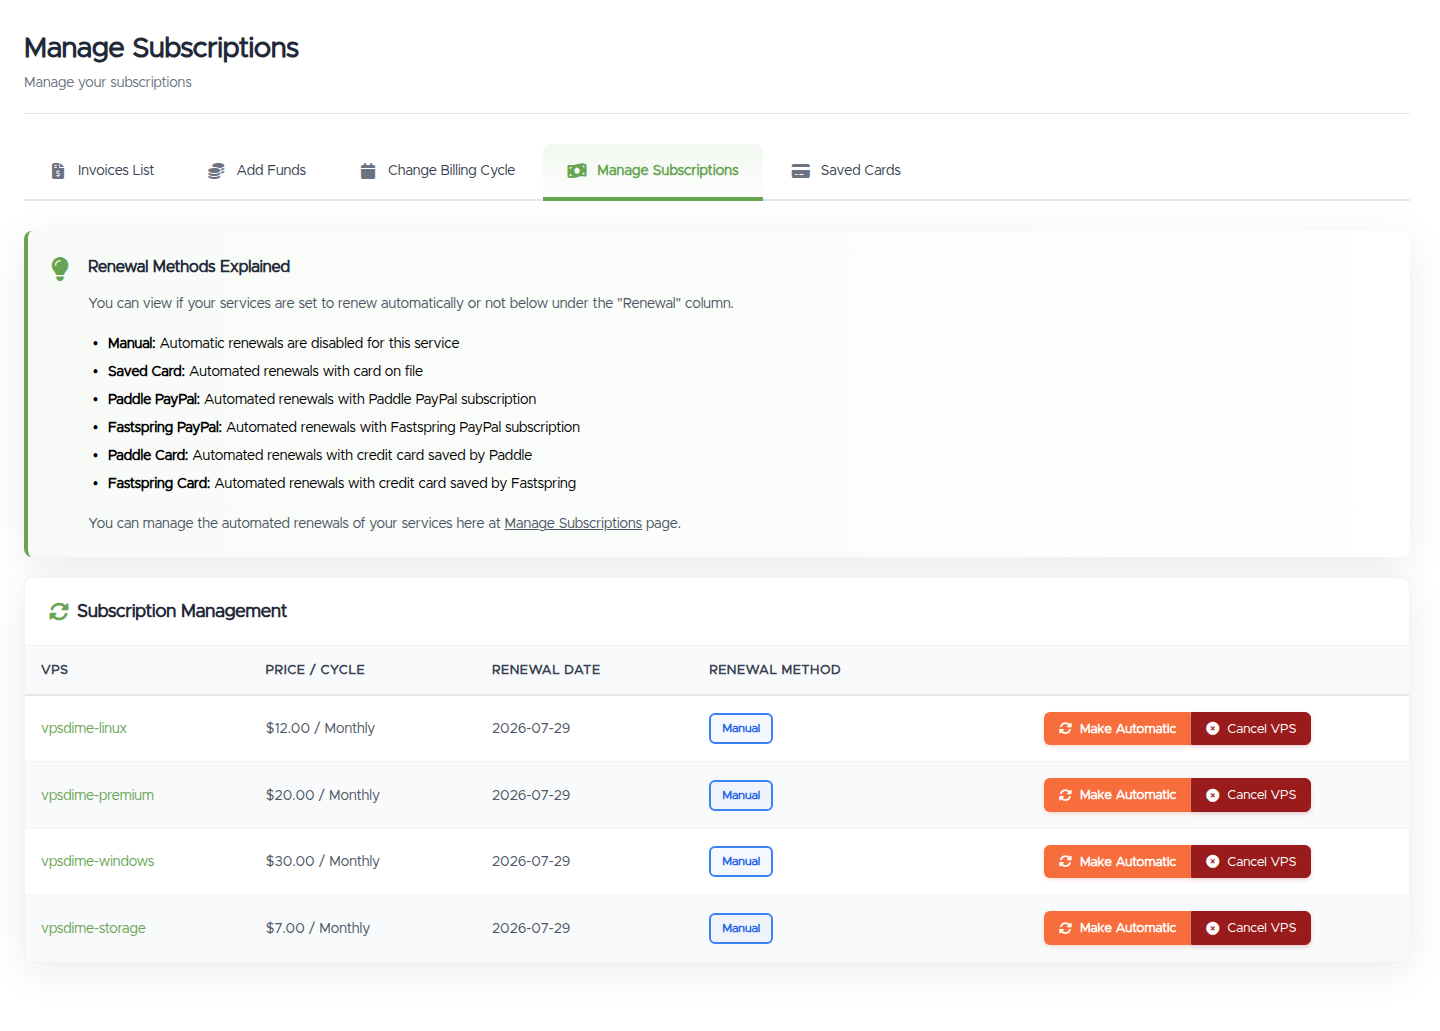The width and height of the screenshot is (1440, 1031).
Task: Click the Paddle PayPal explanation bullet
Action: (x=322, y=399)
